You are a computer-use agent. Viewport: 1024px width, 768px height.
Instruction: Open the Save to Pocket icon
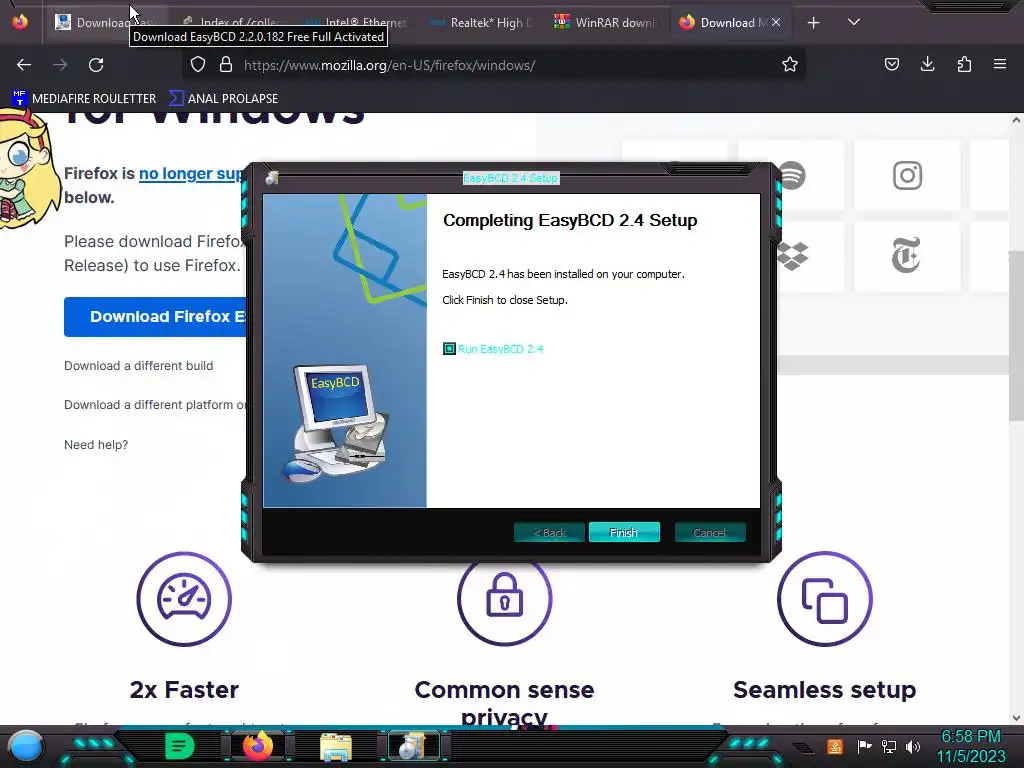[891, 65]
